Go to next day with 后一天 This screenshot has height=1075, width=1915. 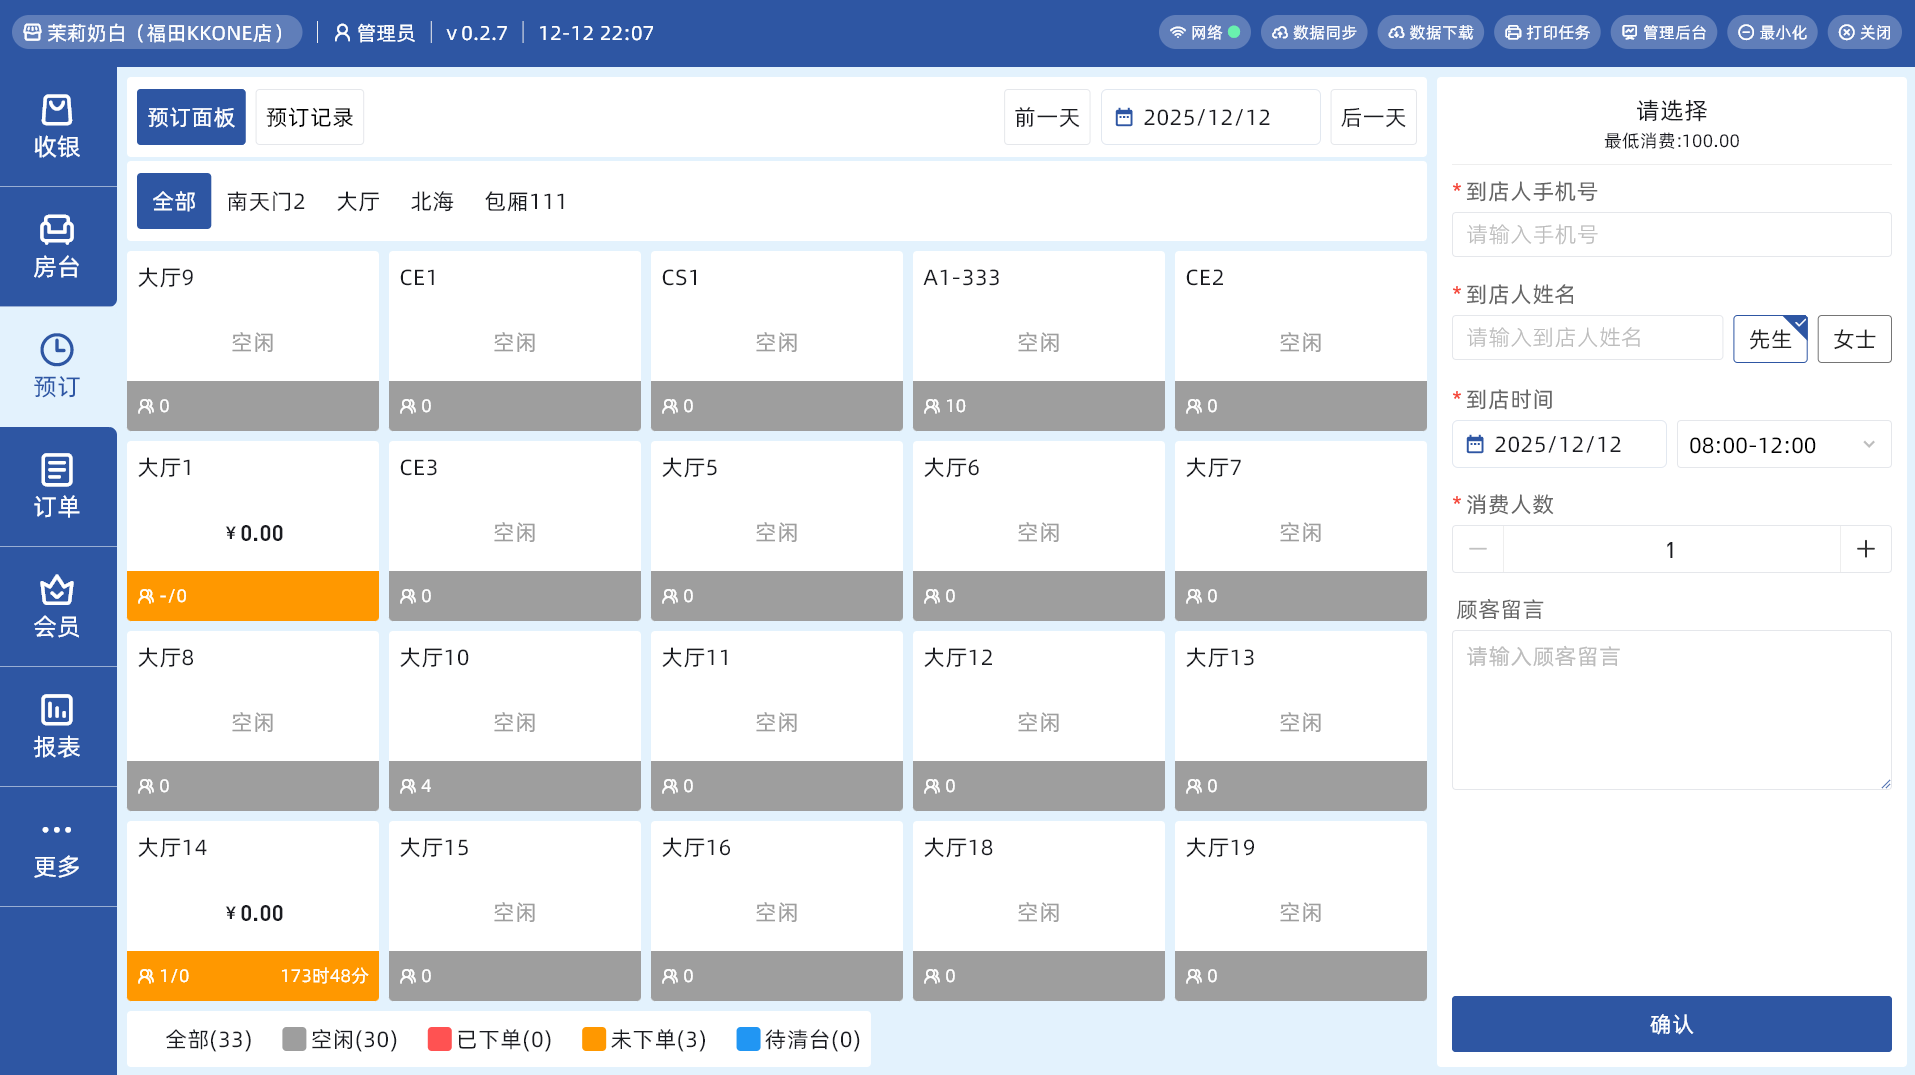(1373, 118)
